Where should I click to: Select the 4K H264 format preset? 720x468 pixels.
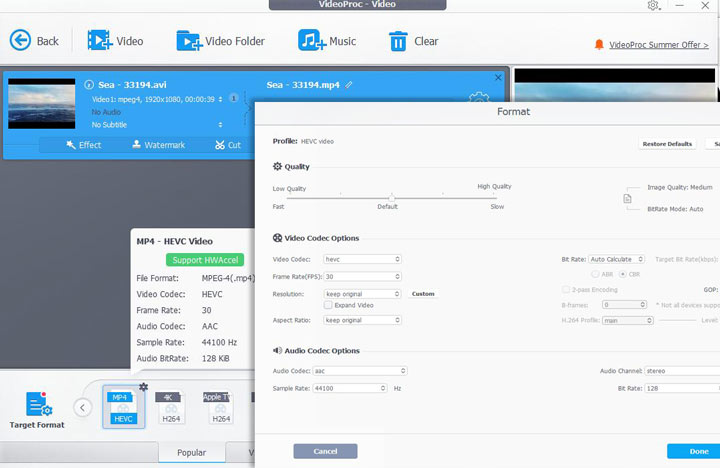170,407
